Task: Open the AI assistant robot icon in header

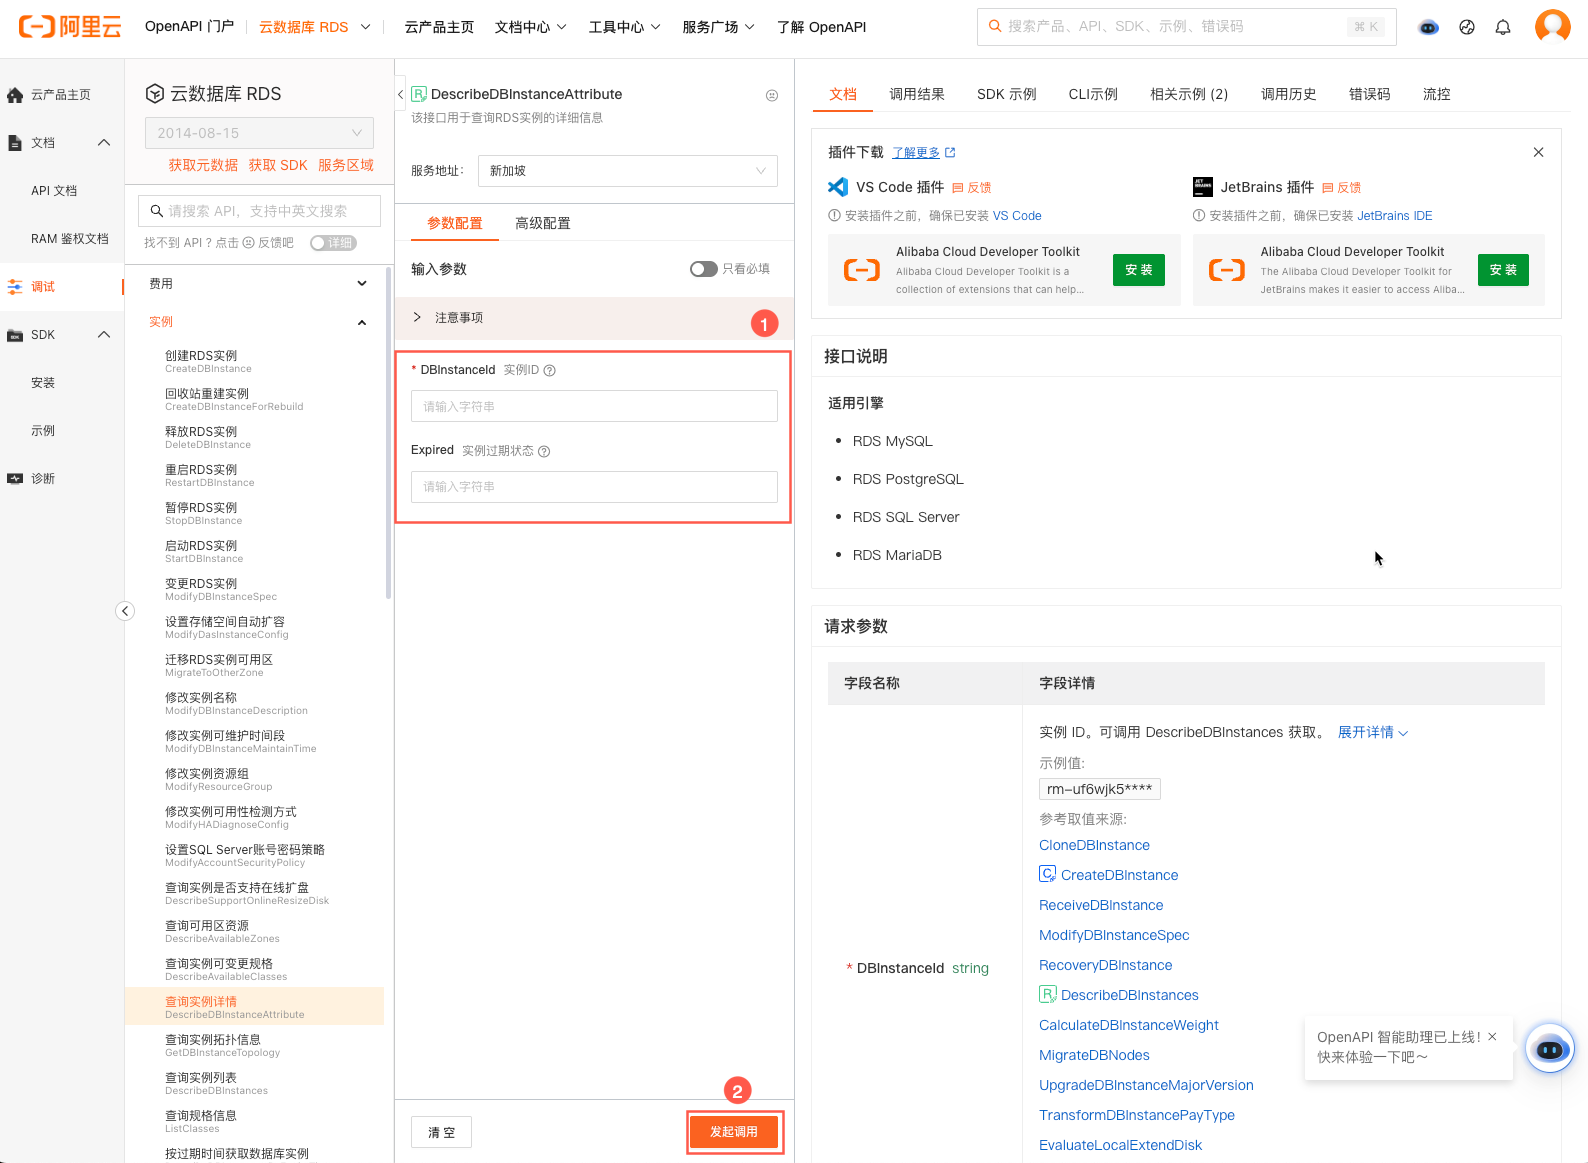Action: [x=1429, y=27]
